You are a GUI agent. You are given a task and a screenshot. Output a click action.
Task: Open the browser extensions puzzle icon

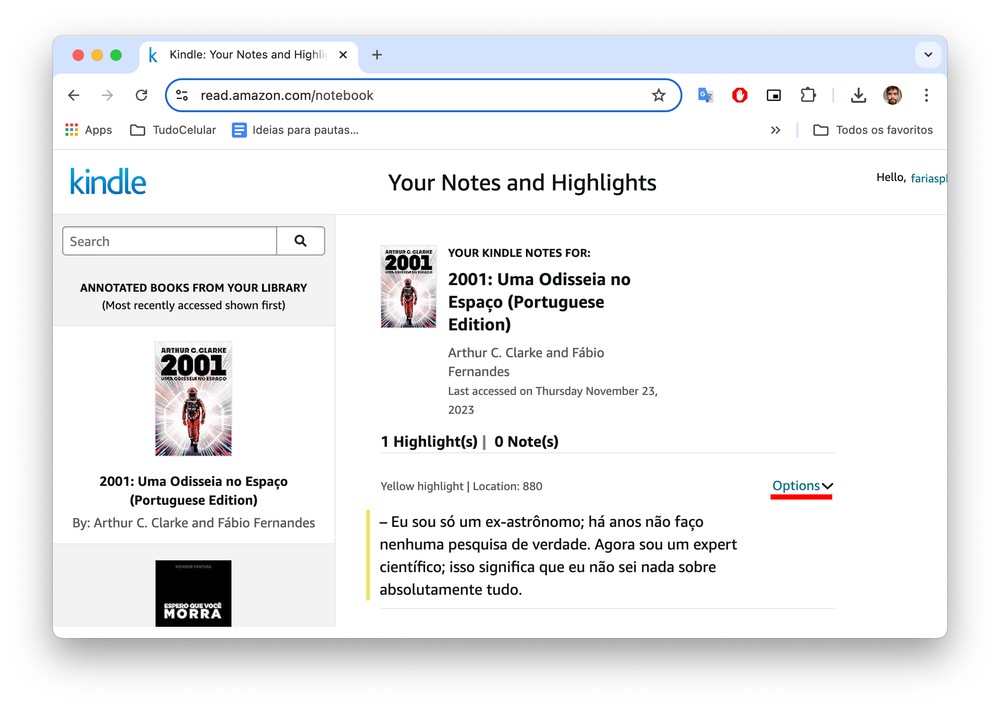click(x=808, y=96)
